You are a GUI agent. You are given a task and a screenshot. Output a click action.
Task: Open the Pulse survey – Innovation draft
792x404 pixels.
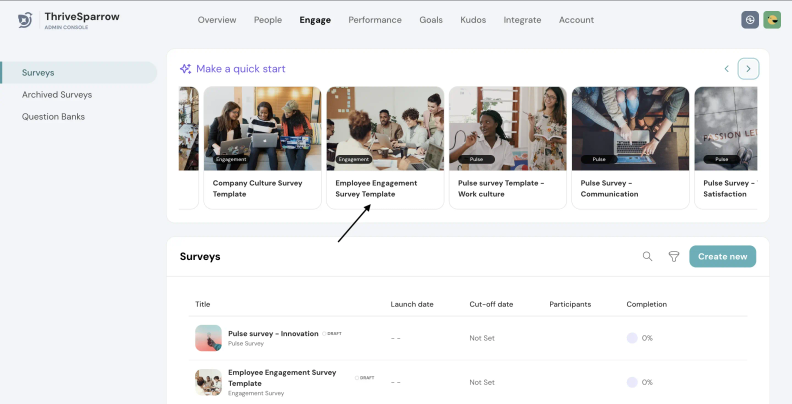click(x=273, y=334)
